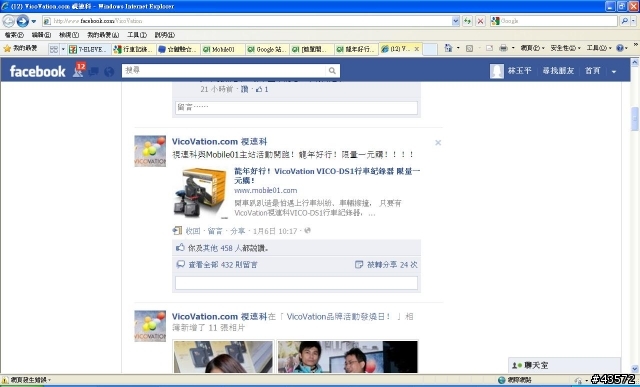Open the 說明(H) menu
This screenshot has height=387, width=640.
click(x=164, y=35)
